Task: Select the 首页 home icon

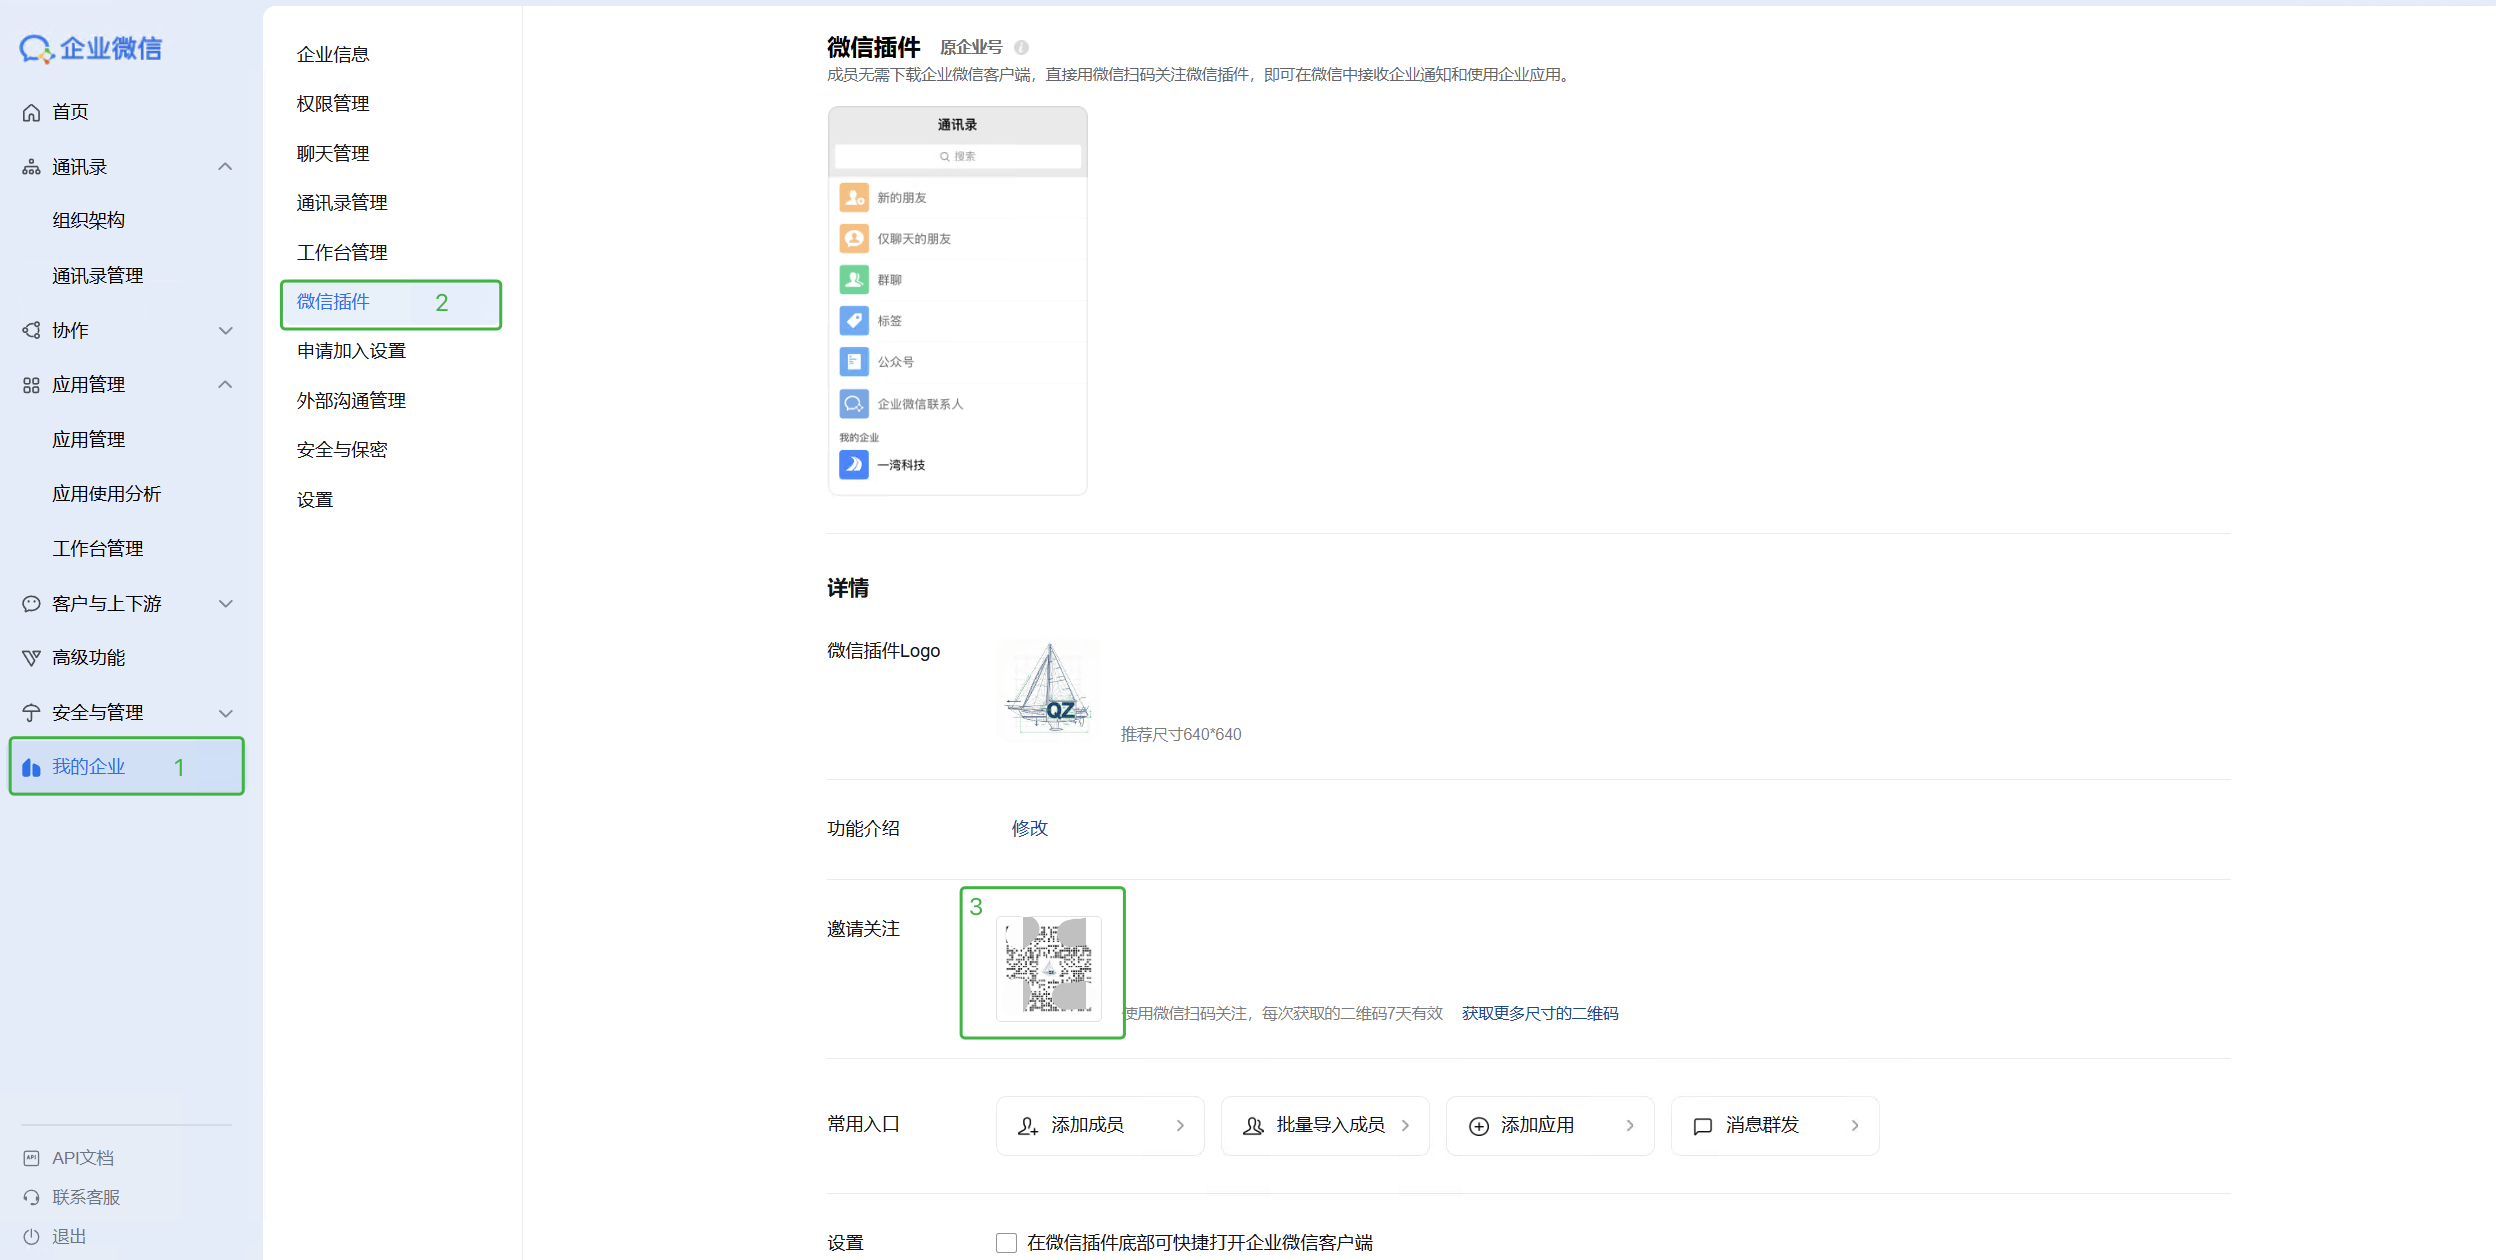Action: (30, 111)
